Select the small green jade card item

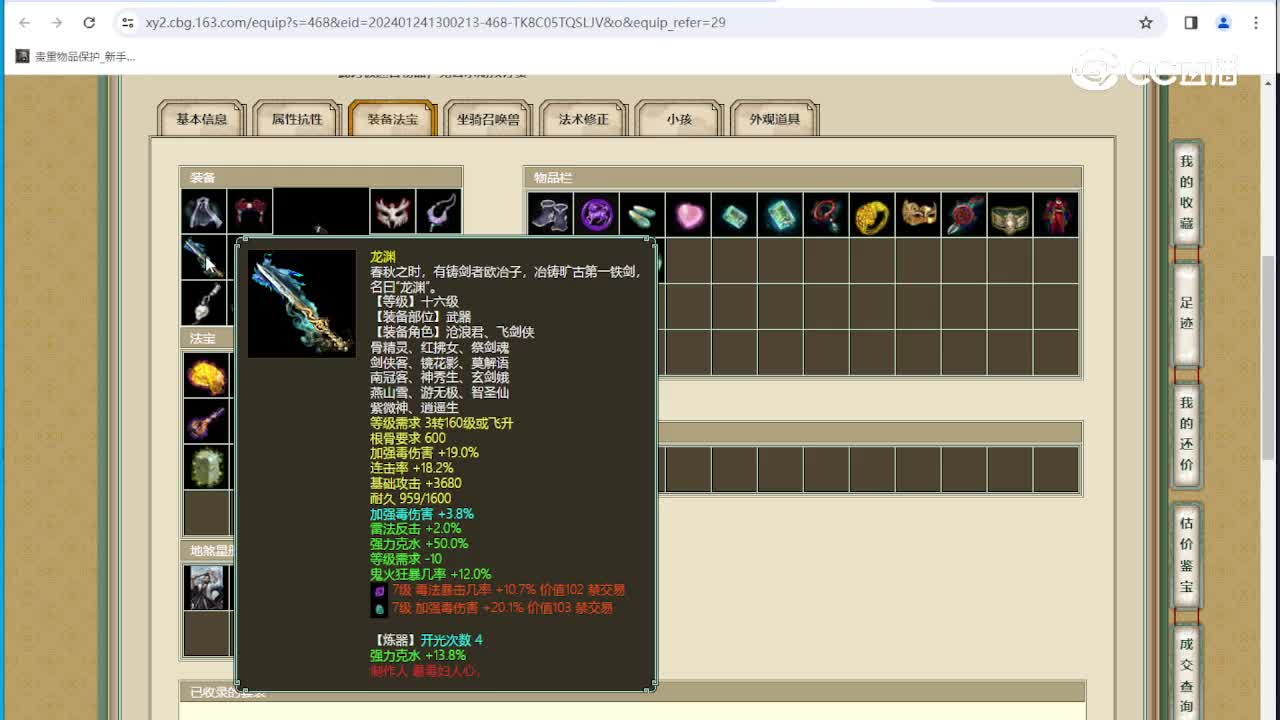(x=734, y=214)
